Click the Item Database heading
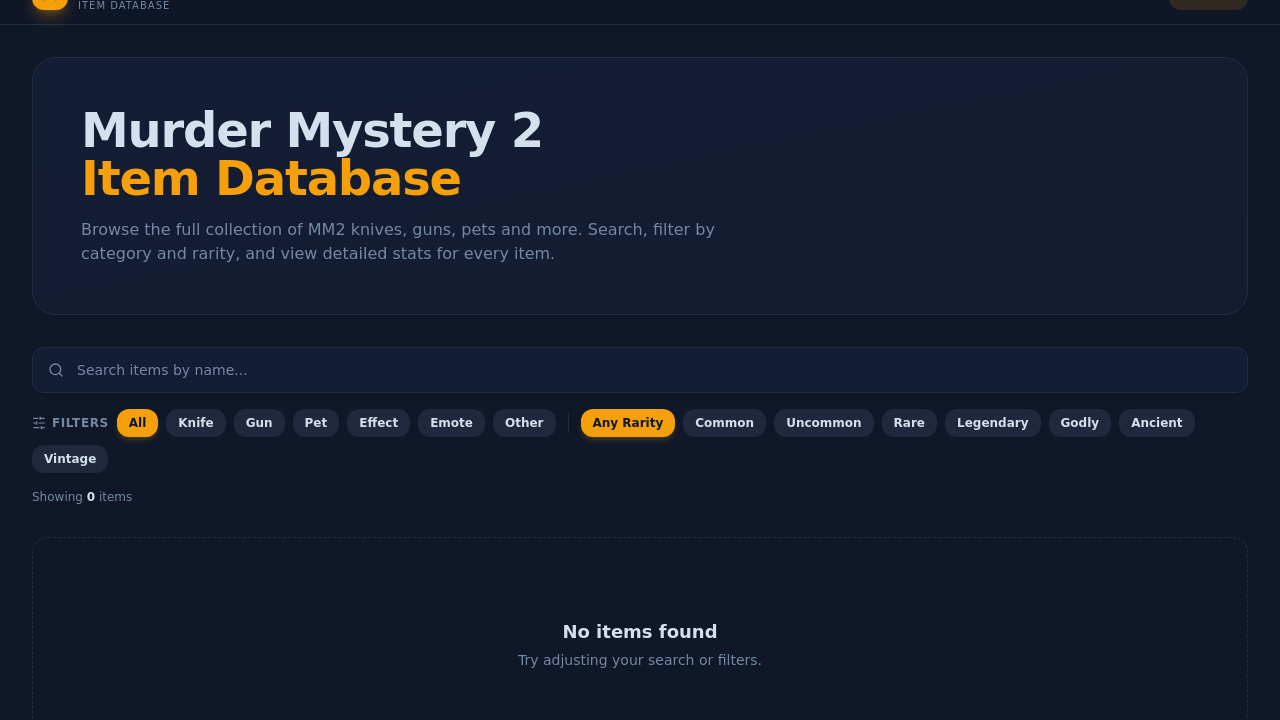Screen dimensions: 1280x720 click(x=271, y=179)
